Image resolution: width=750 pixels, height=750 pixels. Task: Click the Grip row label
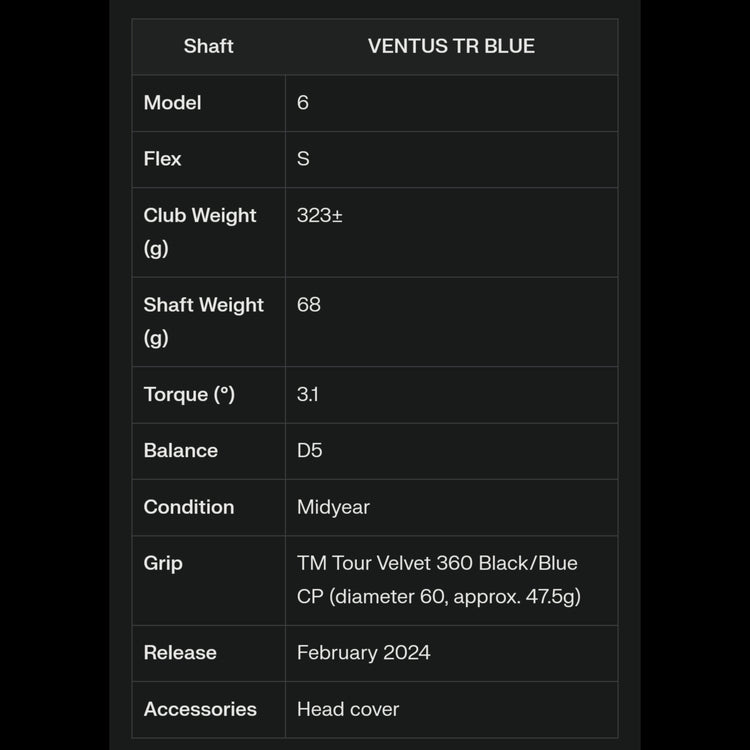pyautogui.click(x=163, y=563)
